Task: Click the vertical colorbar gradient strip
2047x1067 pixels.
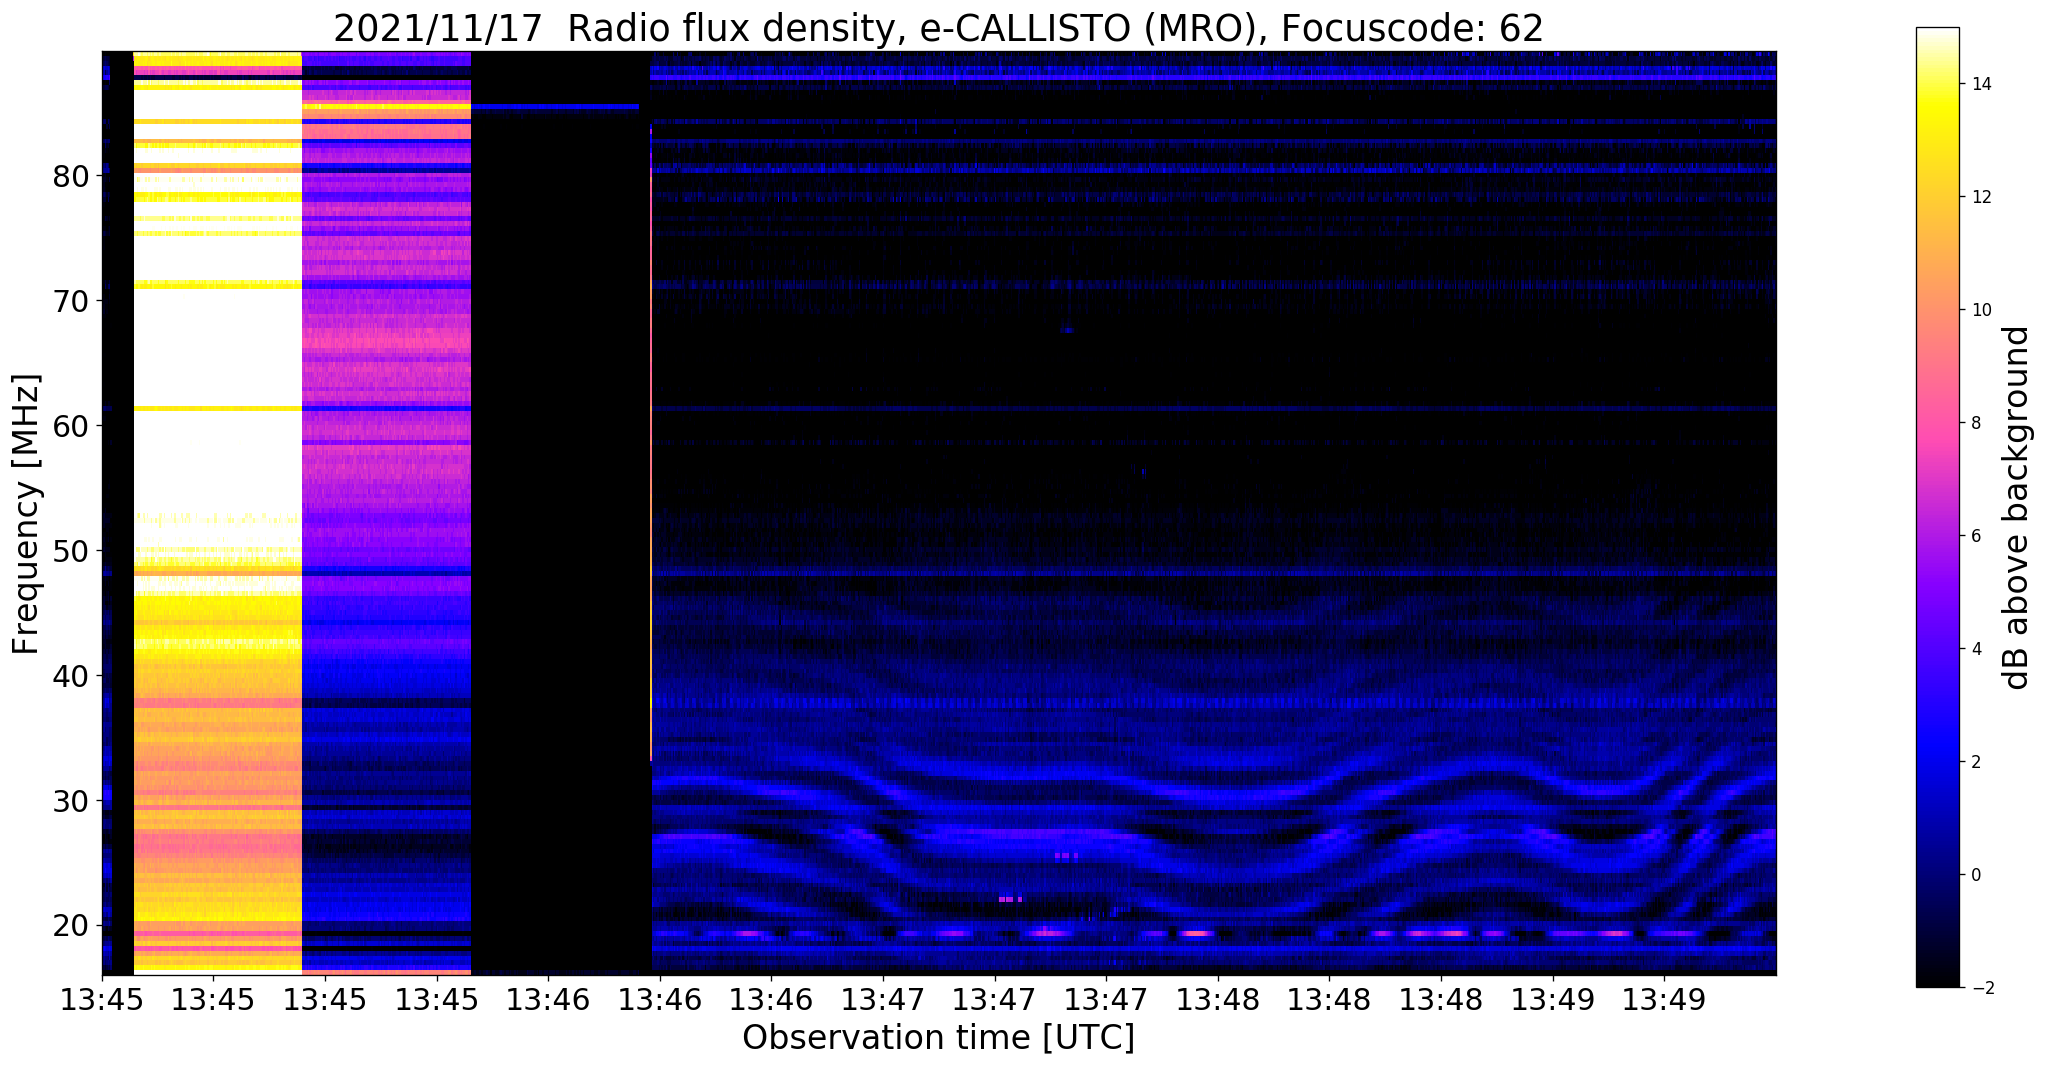Action: click(1937, 507)
